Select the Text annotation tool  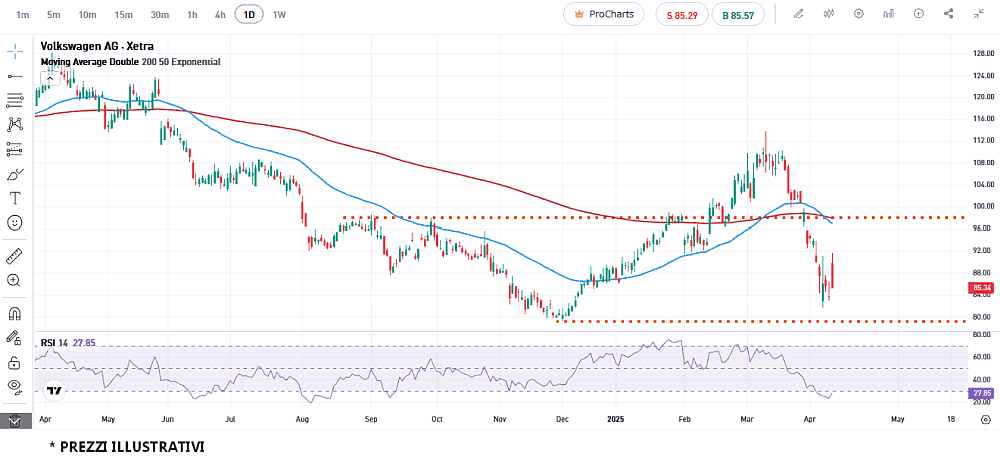15,198
